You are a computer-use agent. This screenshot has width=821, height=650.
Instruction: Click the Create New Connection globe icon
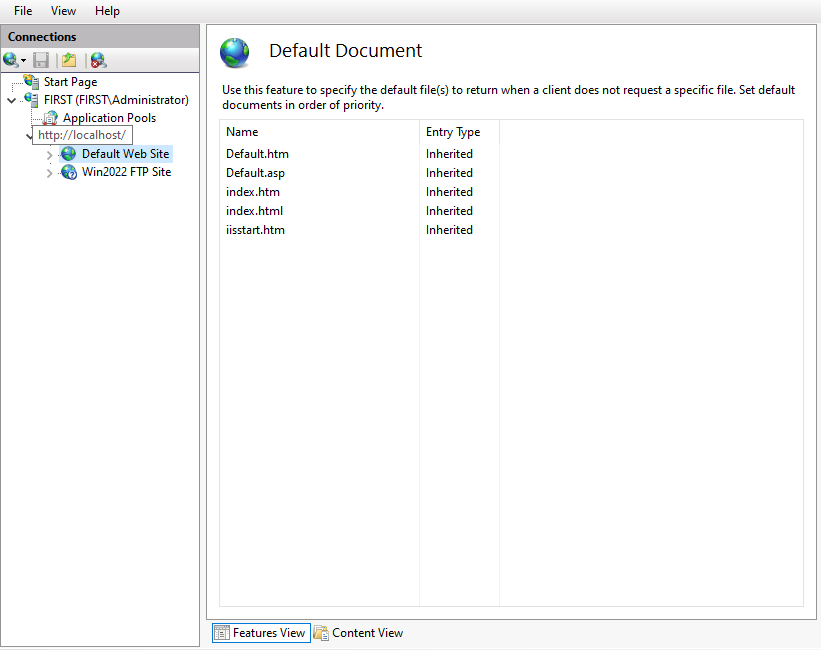[10, 60]
